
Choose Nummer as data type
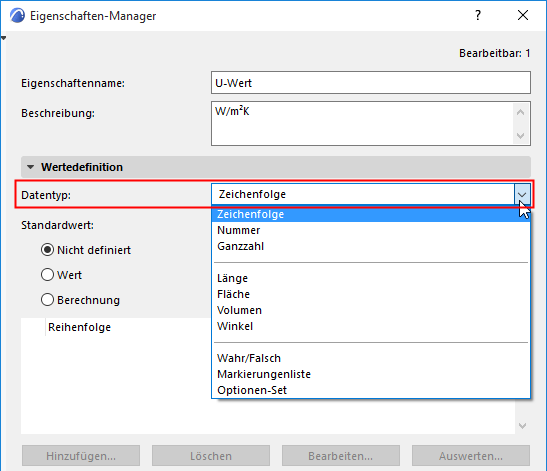tap(371, 230)
